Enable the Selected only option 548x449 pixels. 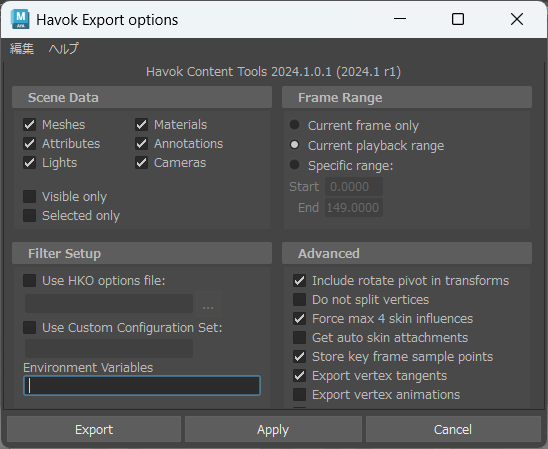(30, 215)
